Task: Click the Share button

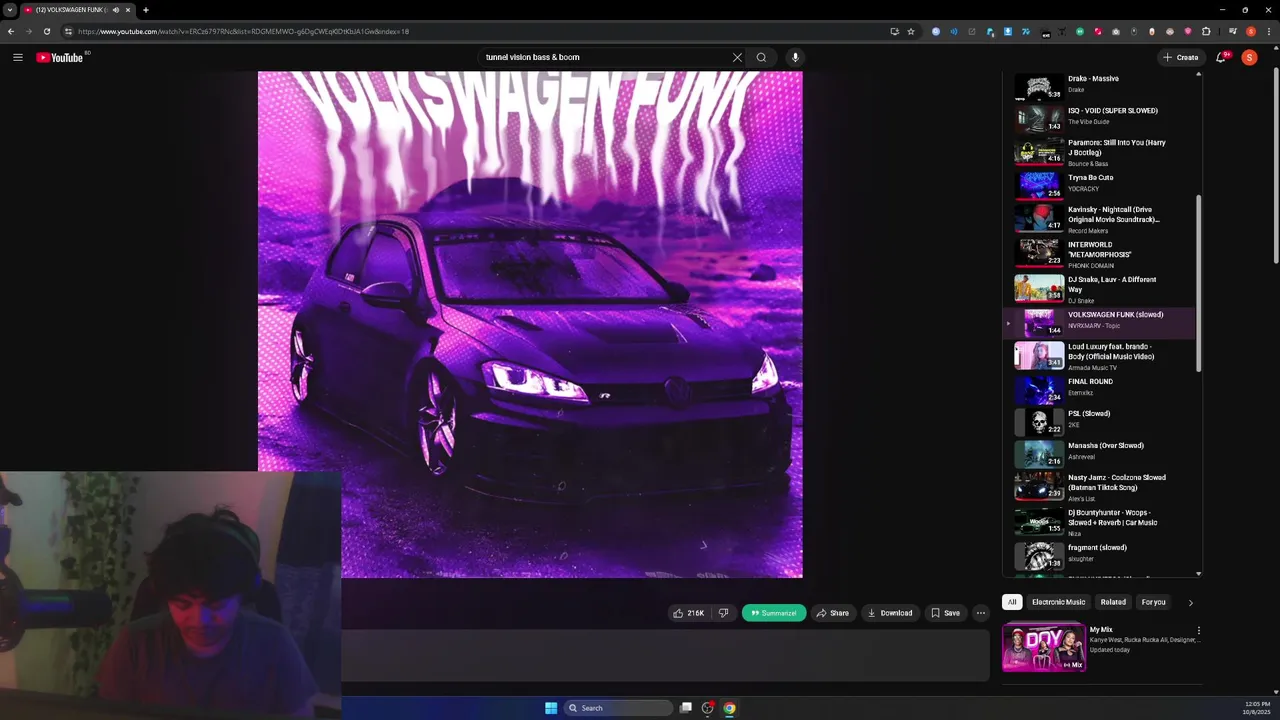Action: point(832,613)
